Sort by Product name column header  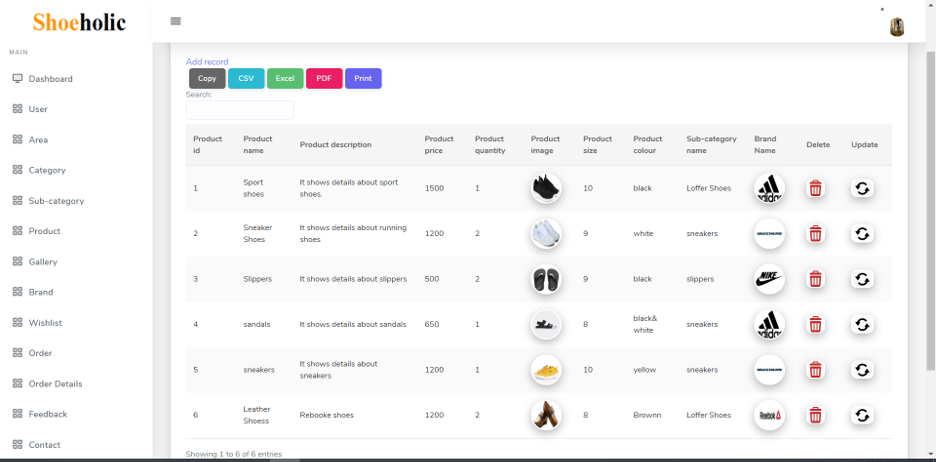258,144
